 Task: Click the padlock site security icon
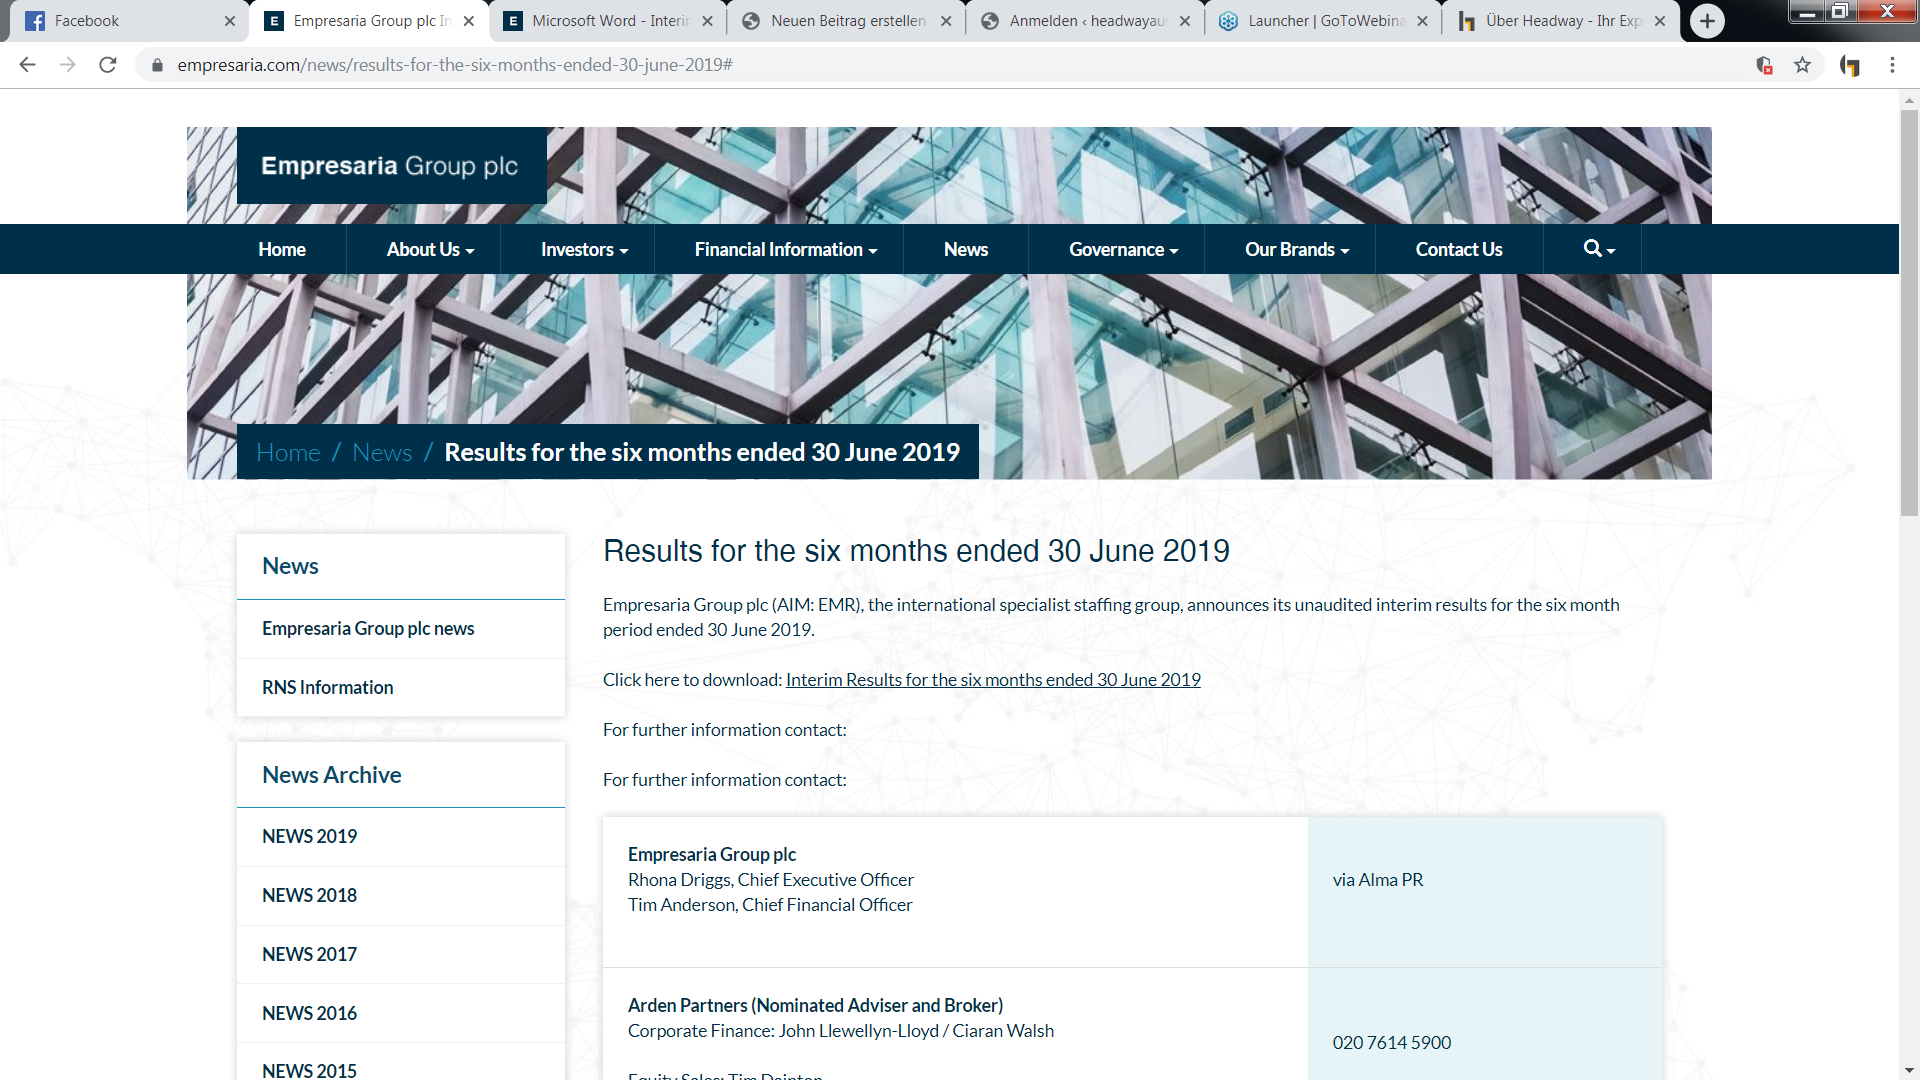tap(157, 65)
